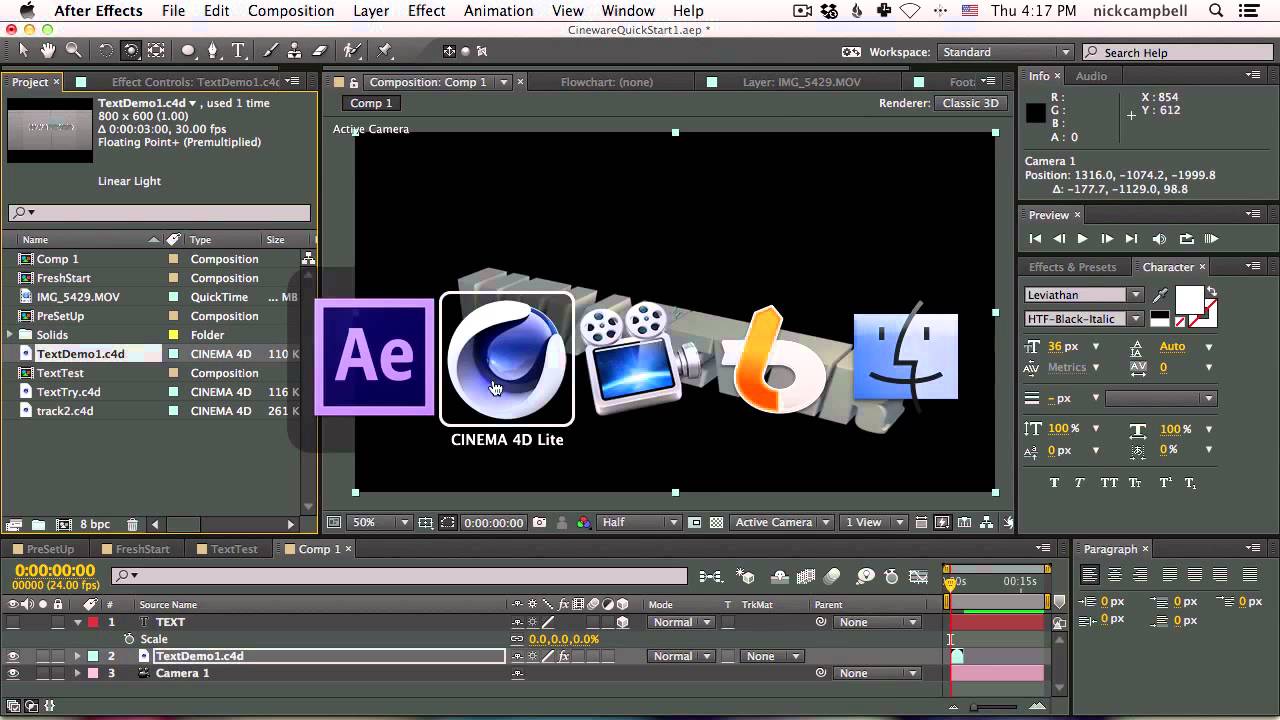Open the Graph Editor icon
Image resolution: width=1280 pixels, height=720 pixels.
tap(918, 576)
